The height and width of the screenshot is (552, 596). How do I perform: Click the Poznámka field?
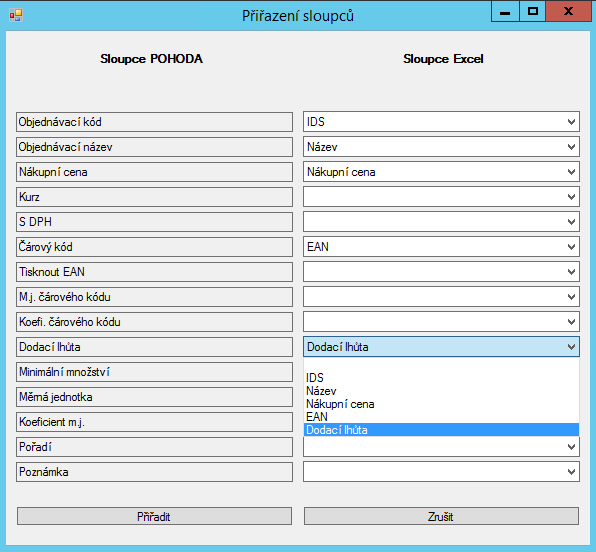point(154,472)
